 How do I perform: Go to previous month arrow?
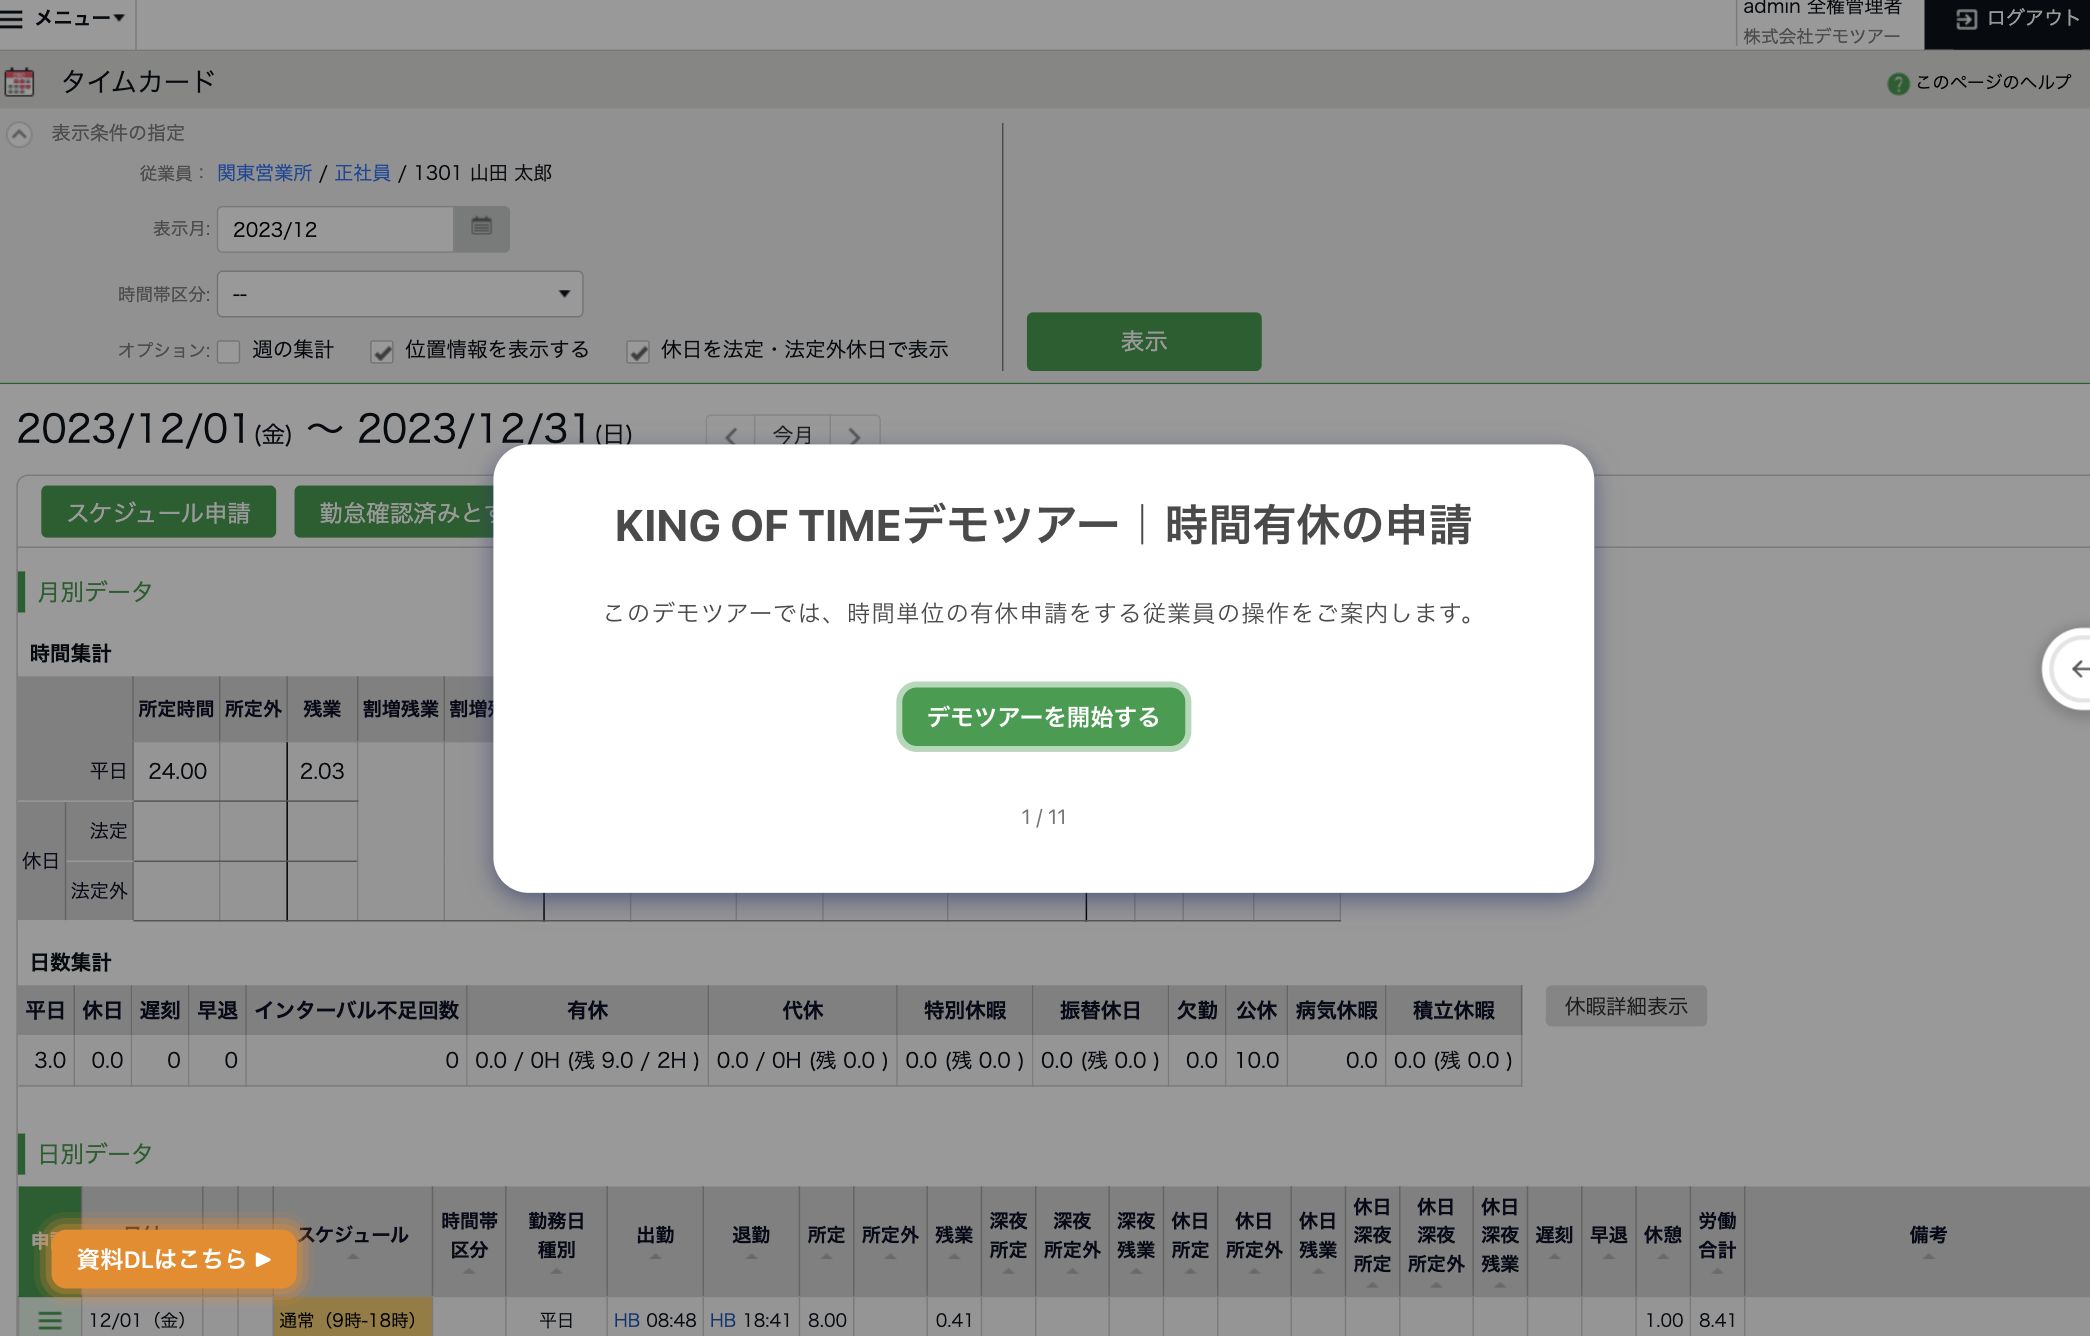coord(731,434)
